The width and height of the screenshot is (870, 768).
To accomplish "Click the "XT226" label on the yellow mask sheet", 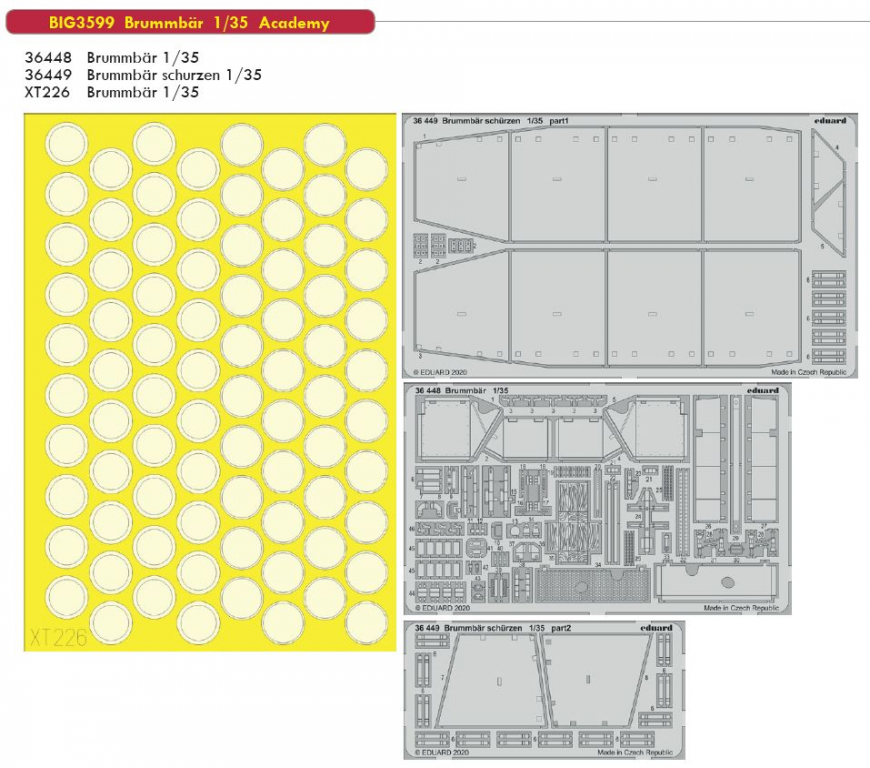I will click(x=58, y=638).
